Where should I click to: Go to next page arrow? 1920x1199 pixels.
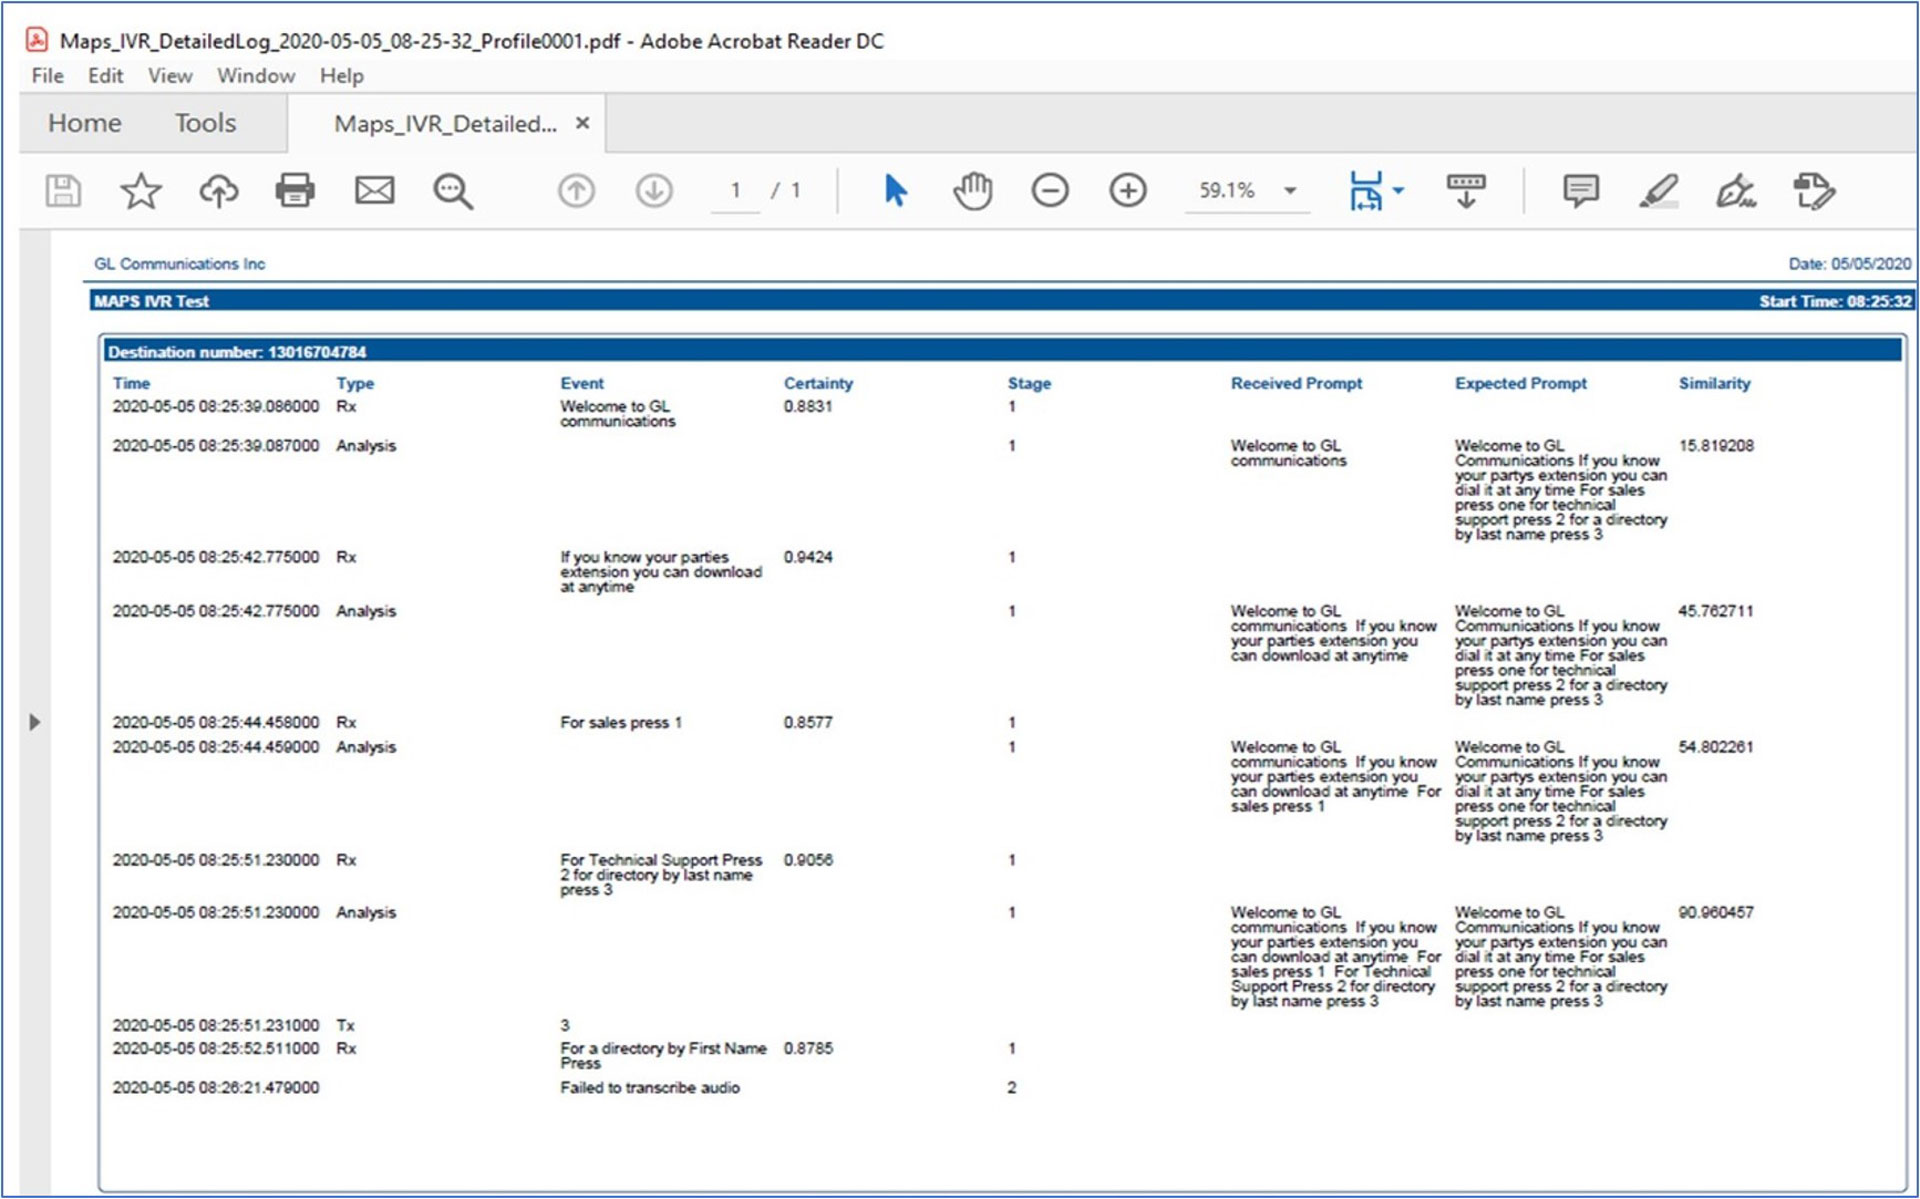point(654,190)
